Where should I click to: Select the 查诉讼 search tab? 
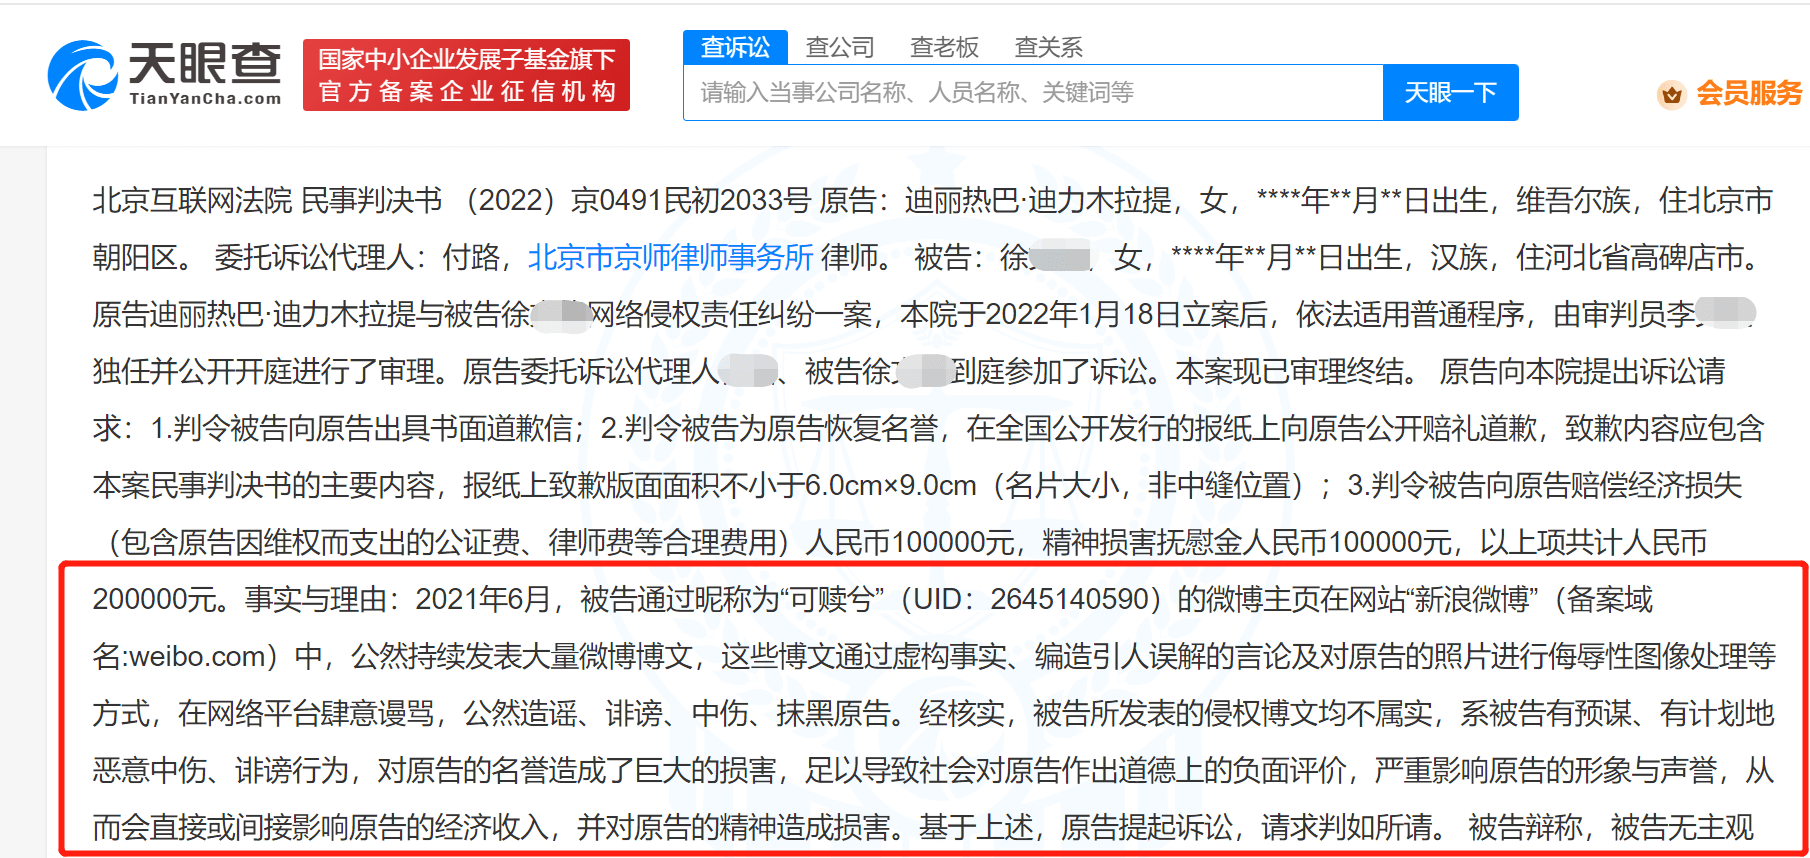click(735, 47)
